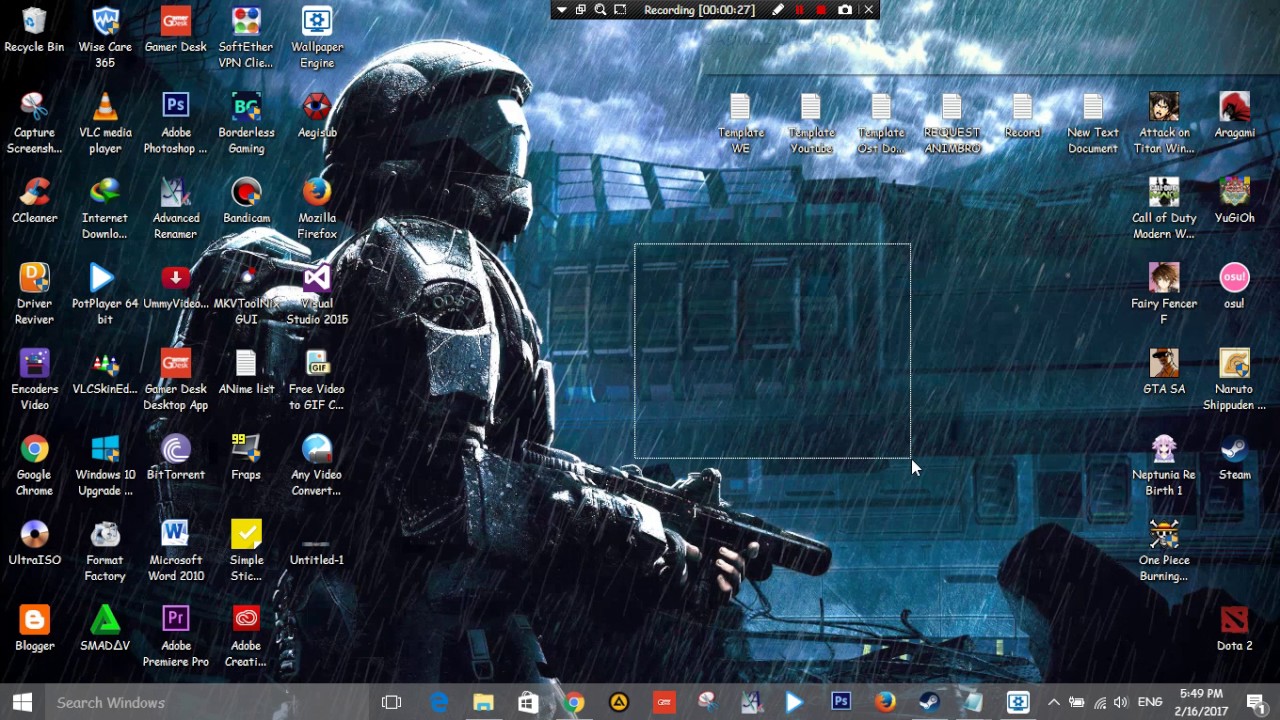
Task: Select the Call of Duty Modern Warfare icon
Action: tap(1164, 208)
